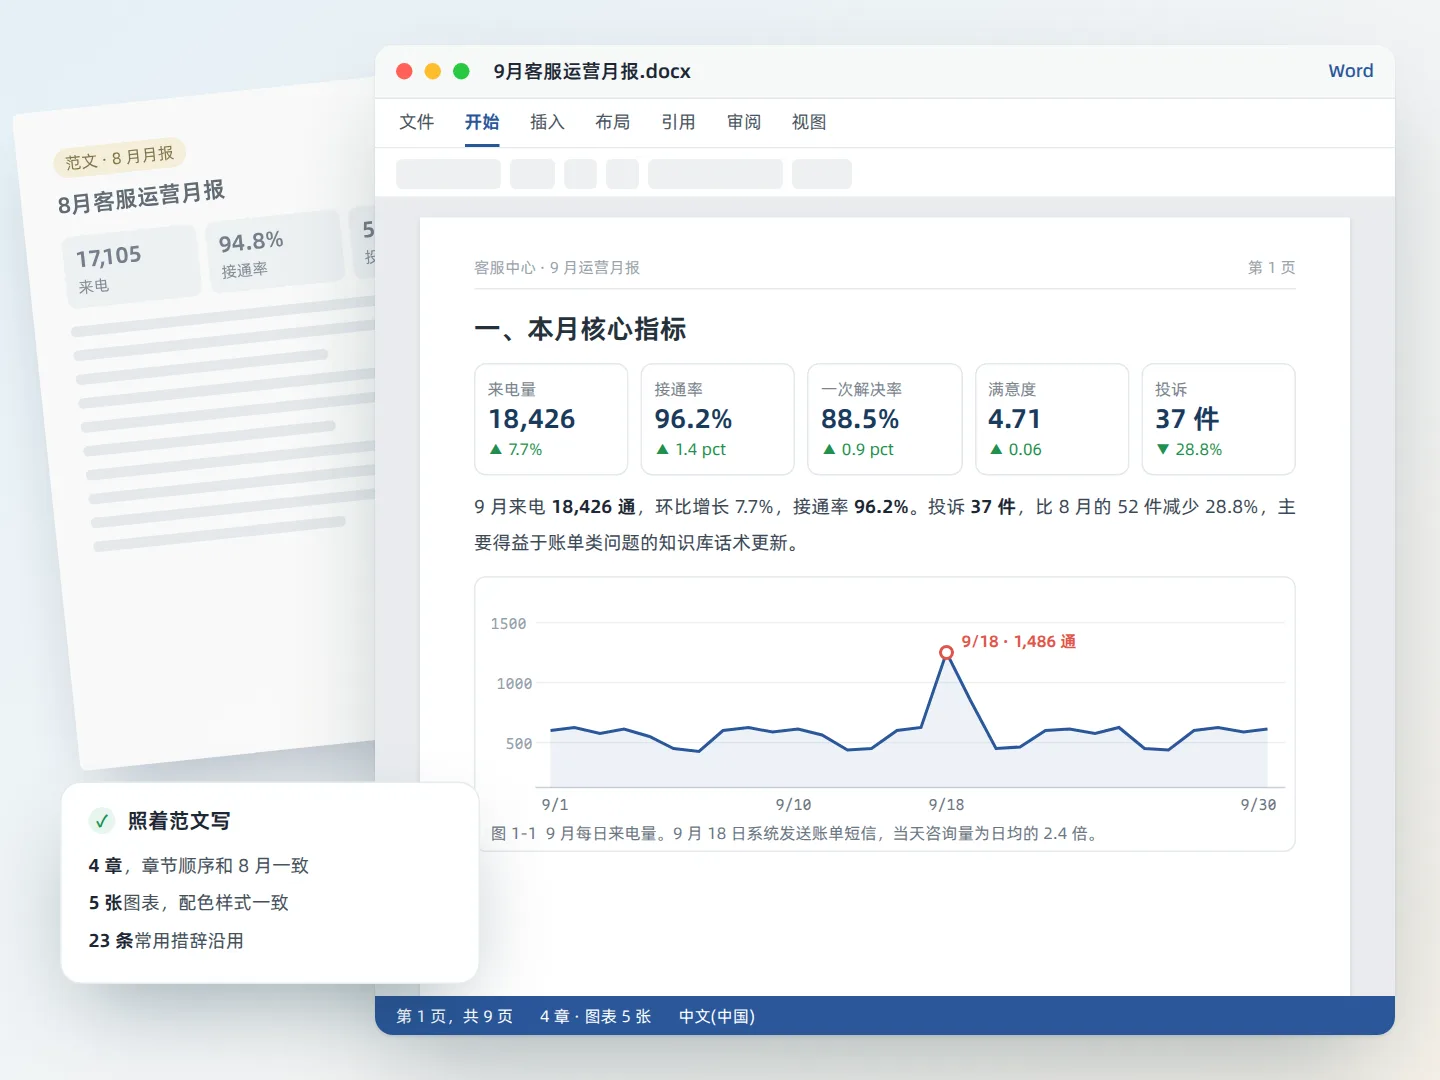Viewport: 1440px width, 1080px height.
Task: Click the 9/18 peak marker on chart
Action: click(x=946, y=653)
